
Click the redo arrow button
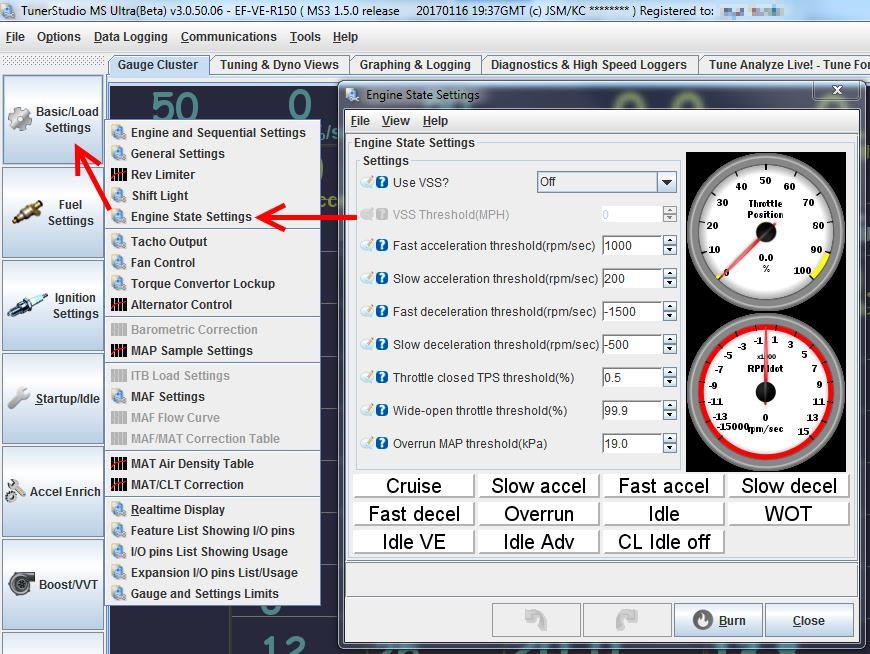627,620
